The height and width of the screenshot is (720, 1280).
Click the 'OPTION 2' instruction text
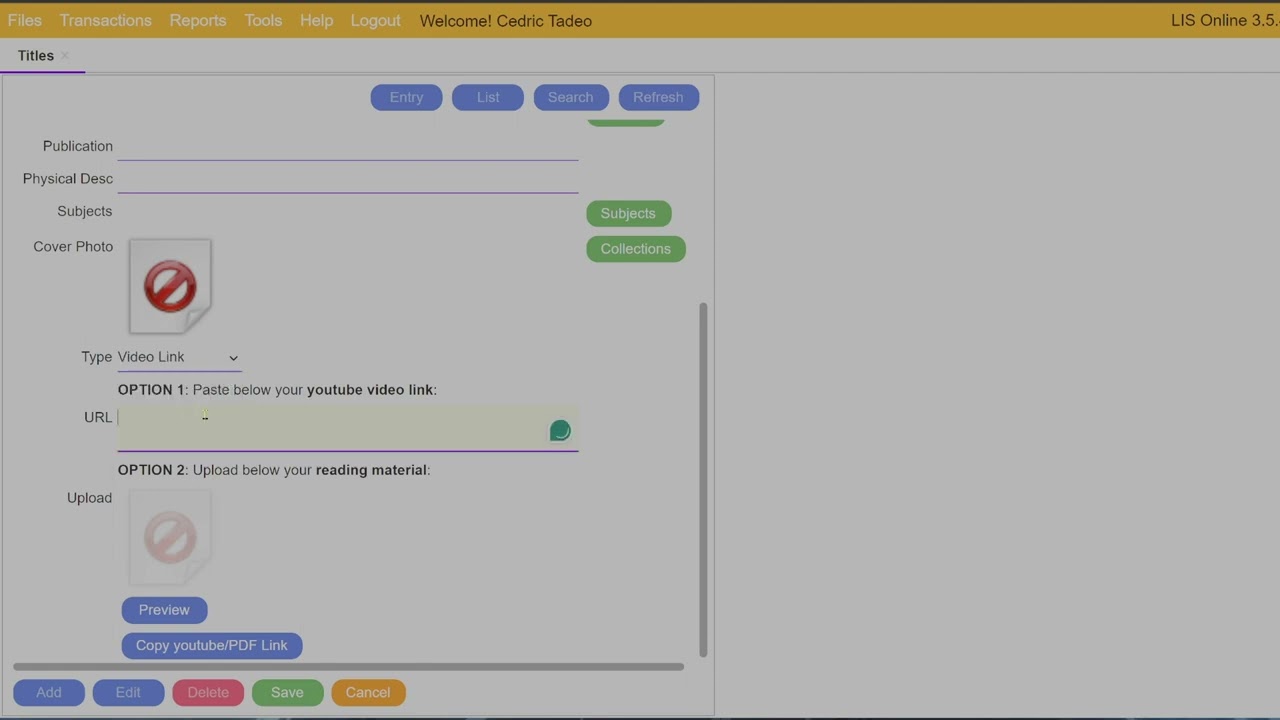click(274, 470)
